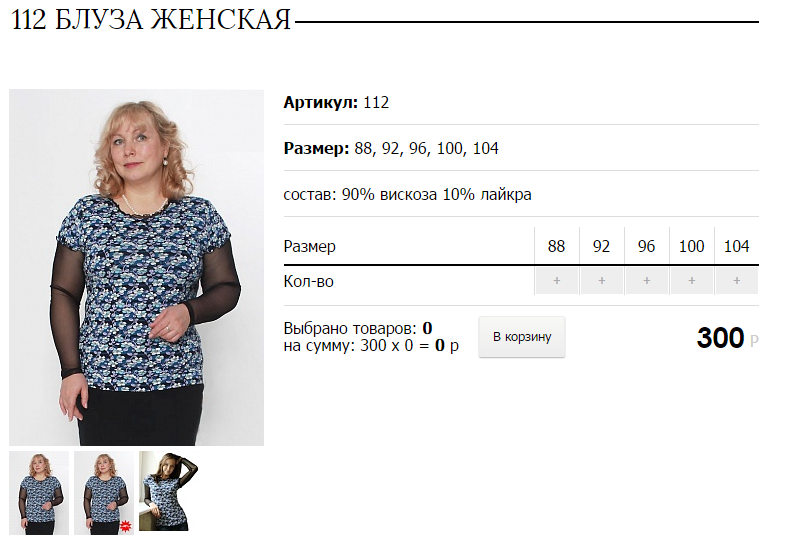This screenshot has width=787, height=540.
Task: Open the large main product photo
Action: (x=137, y=267)
